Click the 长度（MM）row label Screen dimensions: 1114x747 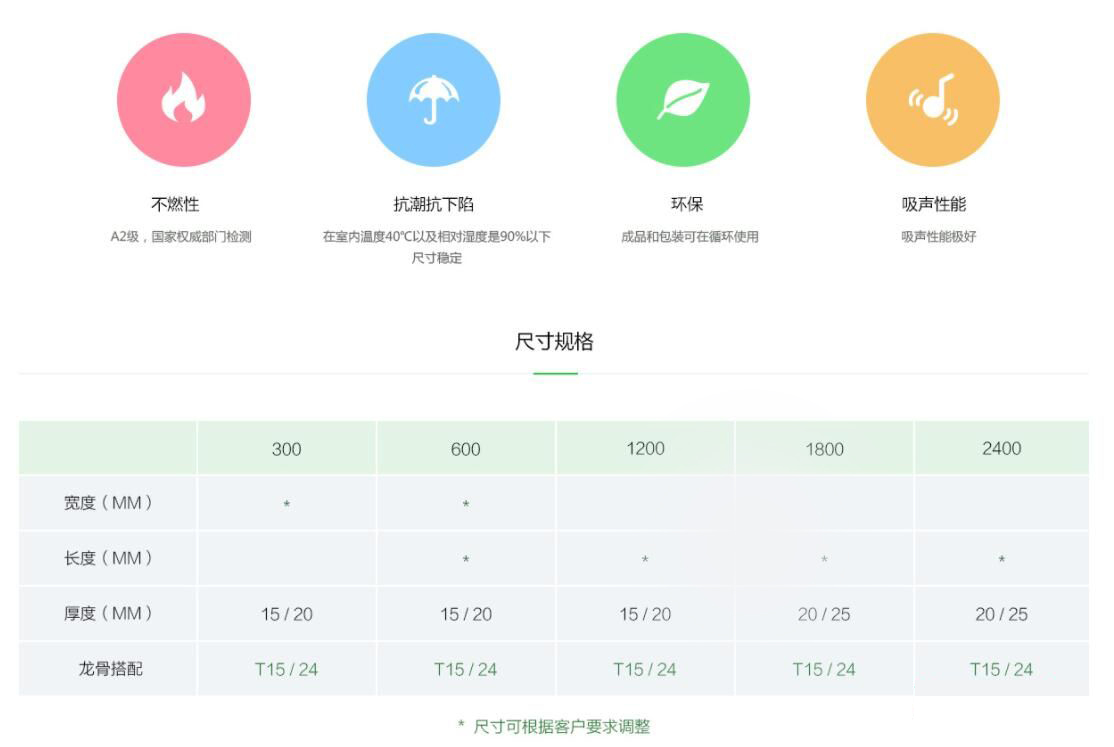[x=108, y=558]
